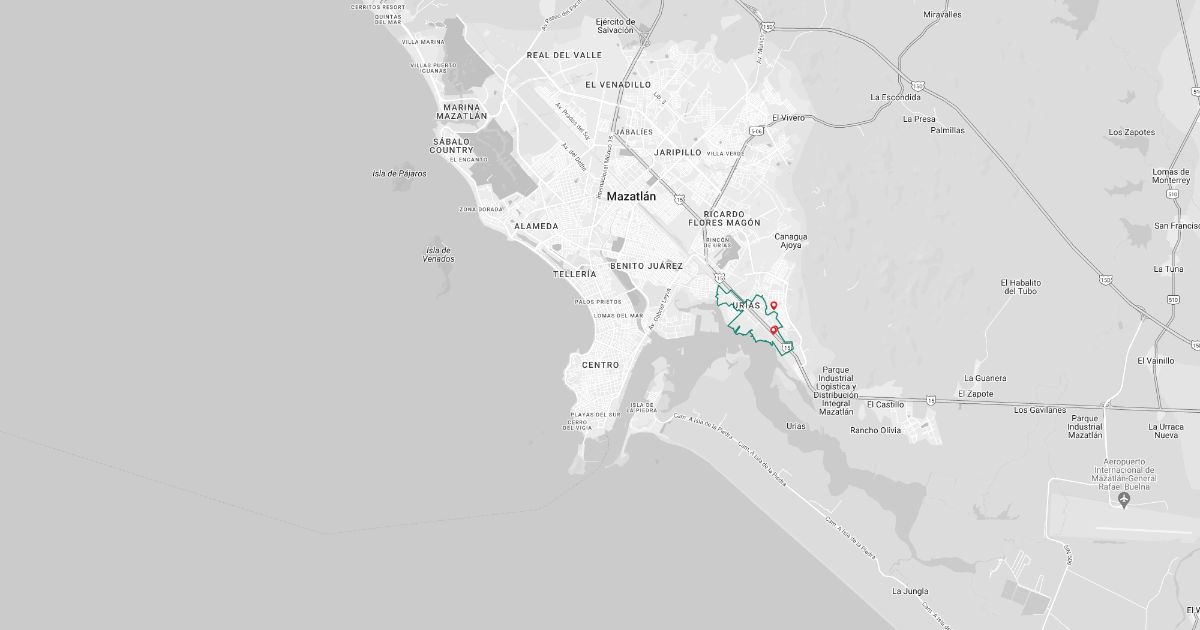Click the El Castillo label
The image size is (1200, 630).
click(x=885, y=405)
